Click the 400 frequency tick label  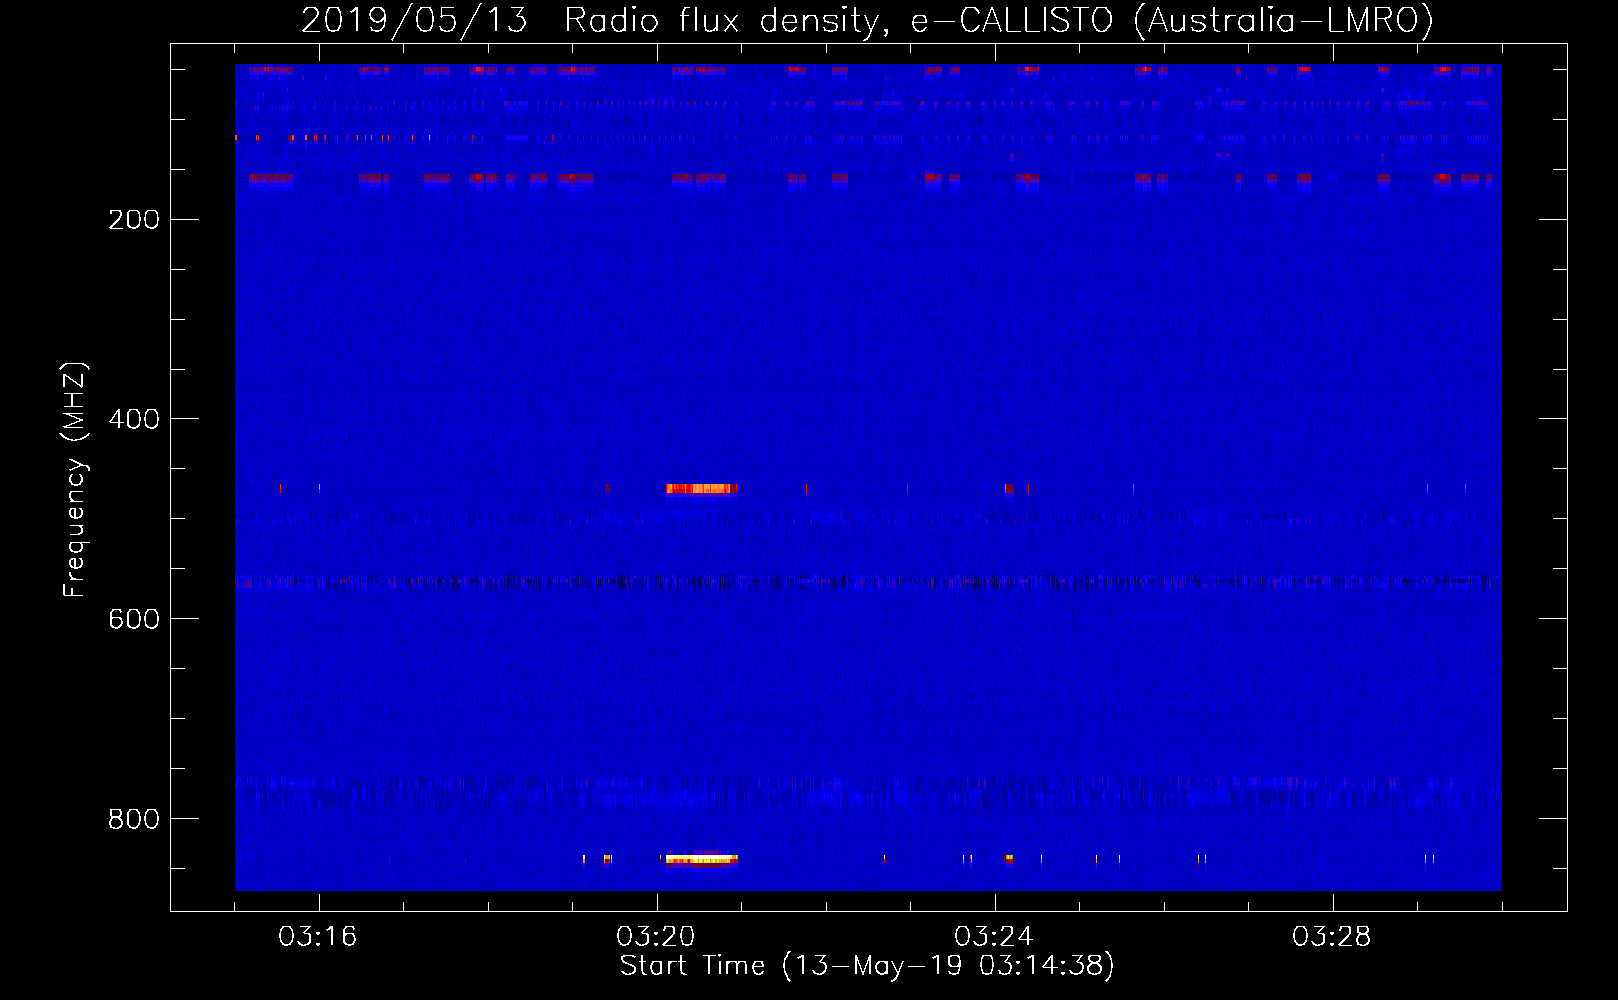(x=134, y=420)
